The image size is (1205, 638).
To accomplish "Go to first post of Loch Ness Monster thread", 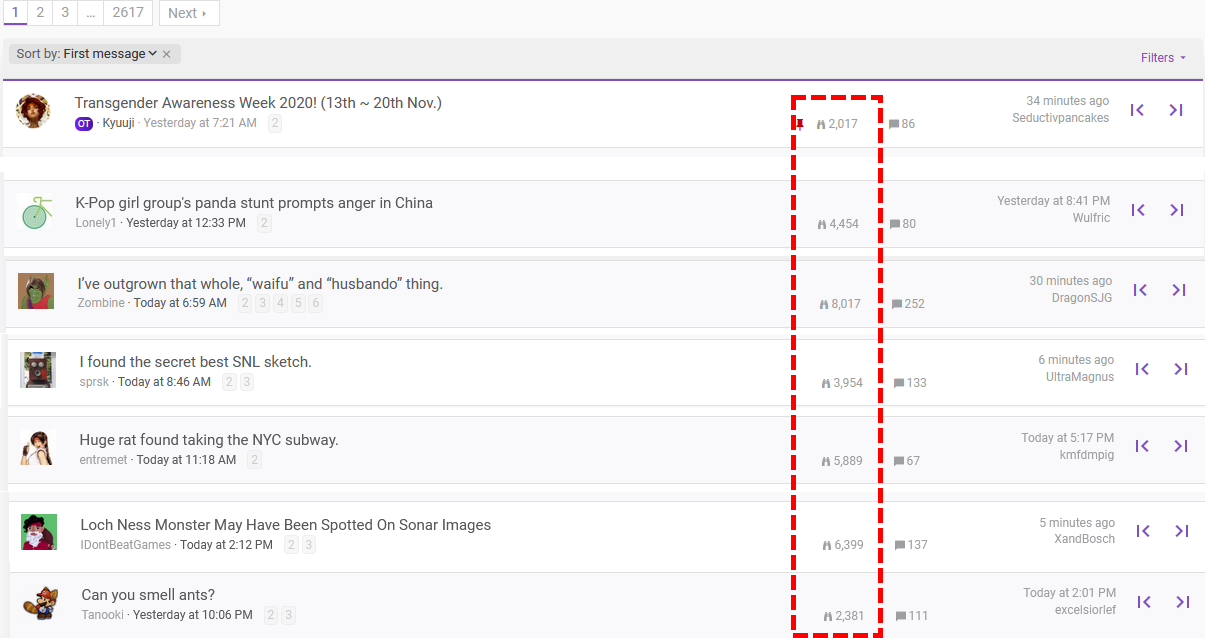I will (1143, 531).
